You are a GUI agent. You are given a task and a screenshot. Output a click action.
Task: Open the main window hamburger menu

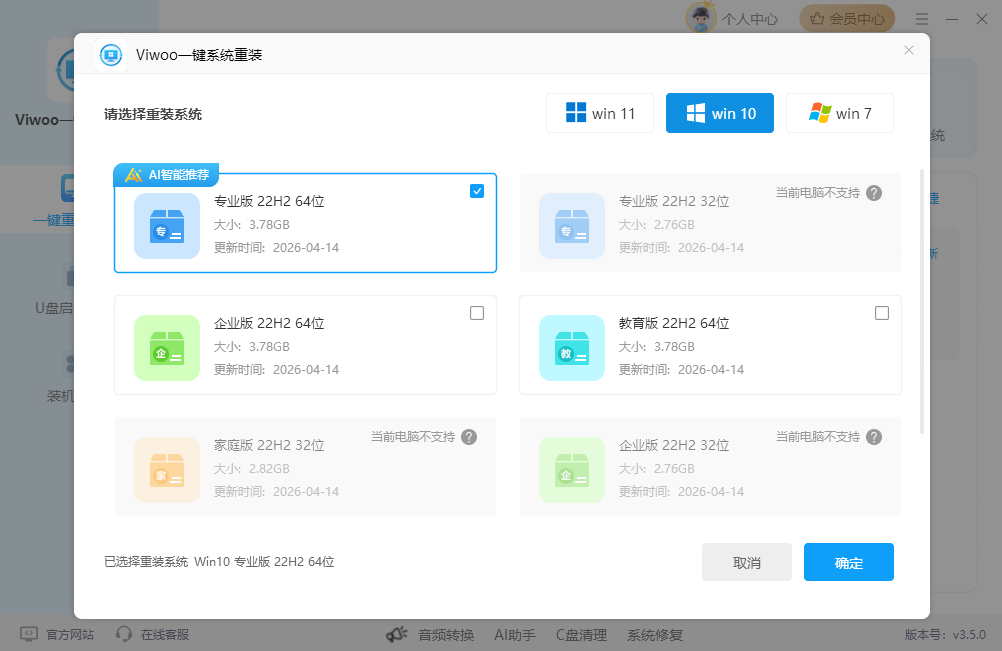[x=921, y=19]
